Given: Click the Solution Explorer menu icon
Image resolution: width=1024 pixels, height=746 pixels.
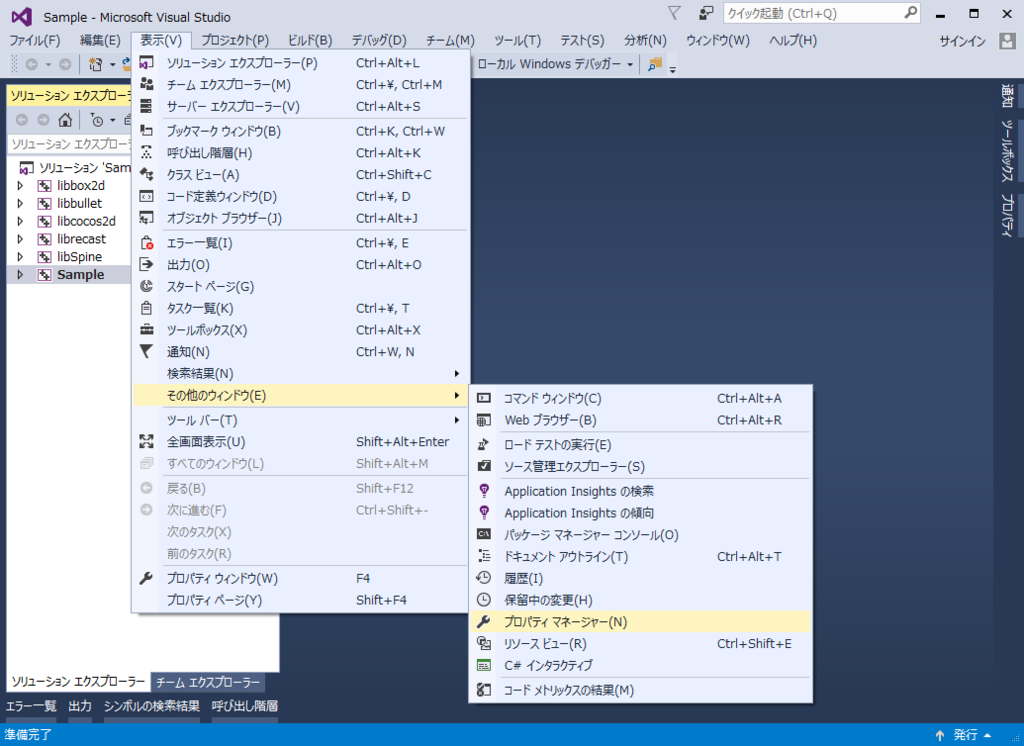Looking at the screenshot, I should [x=146, y=63].
